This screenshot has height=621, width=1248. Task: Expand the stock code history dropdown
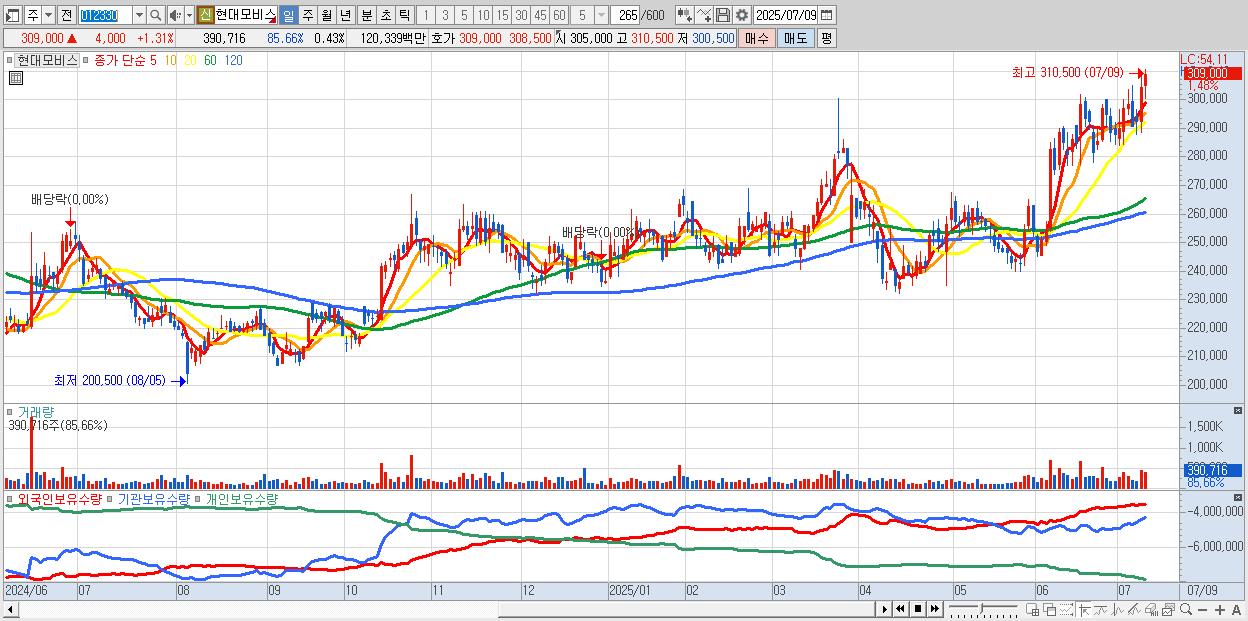click(139, 15)
